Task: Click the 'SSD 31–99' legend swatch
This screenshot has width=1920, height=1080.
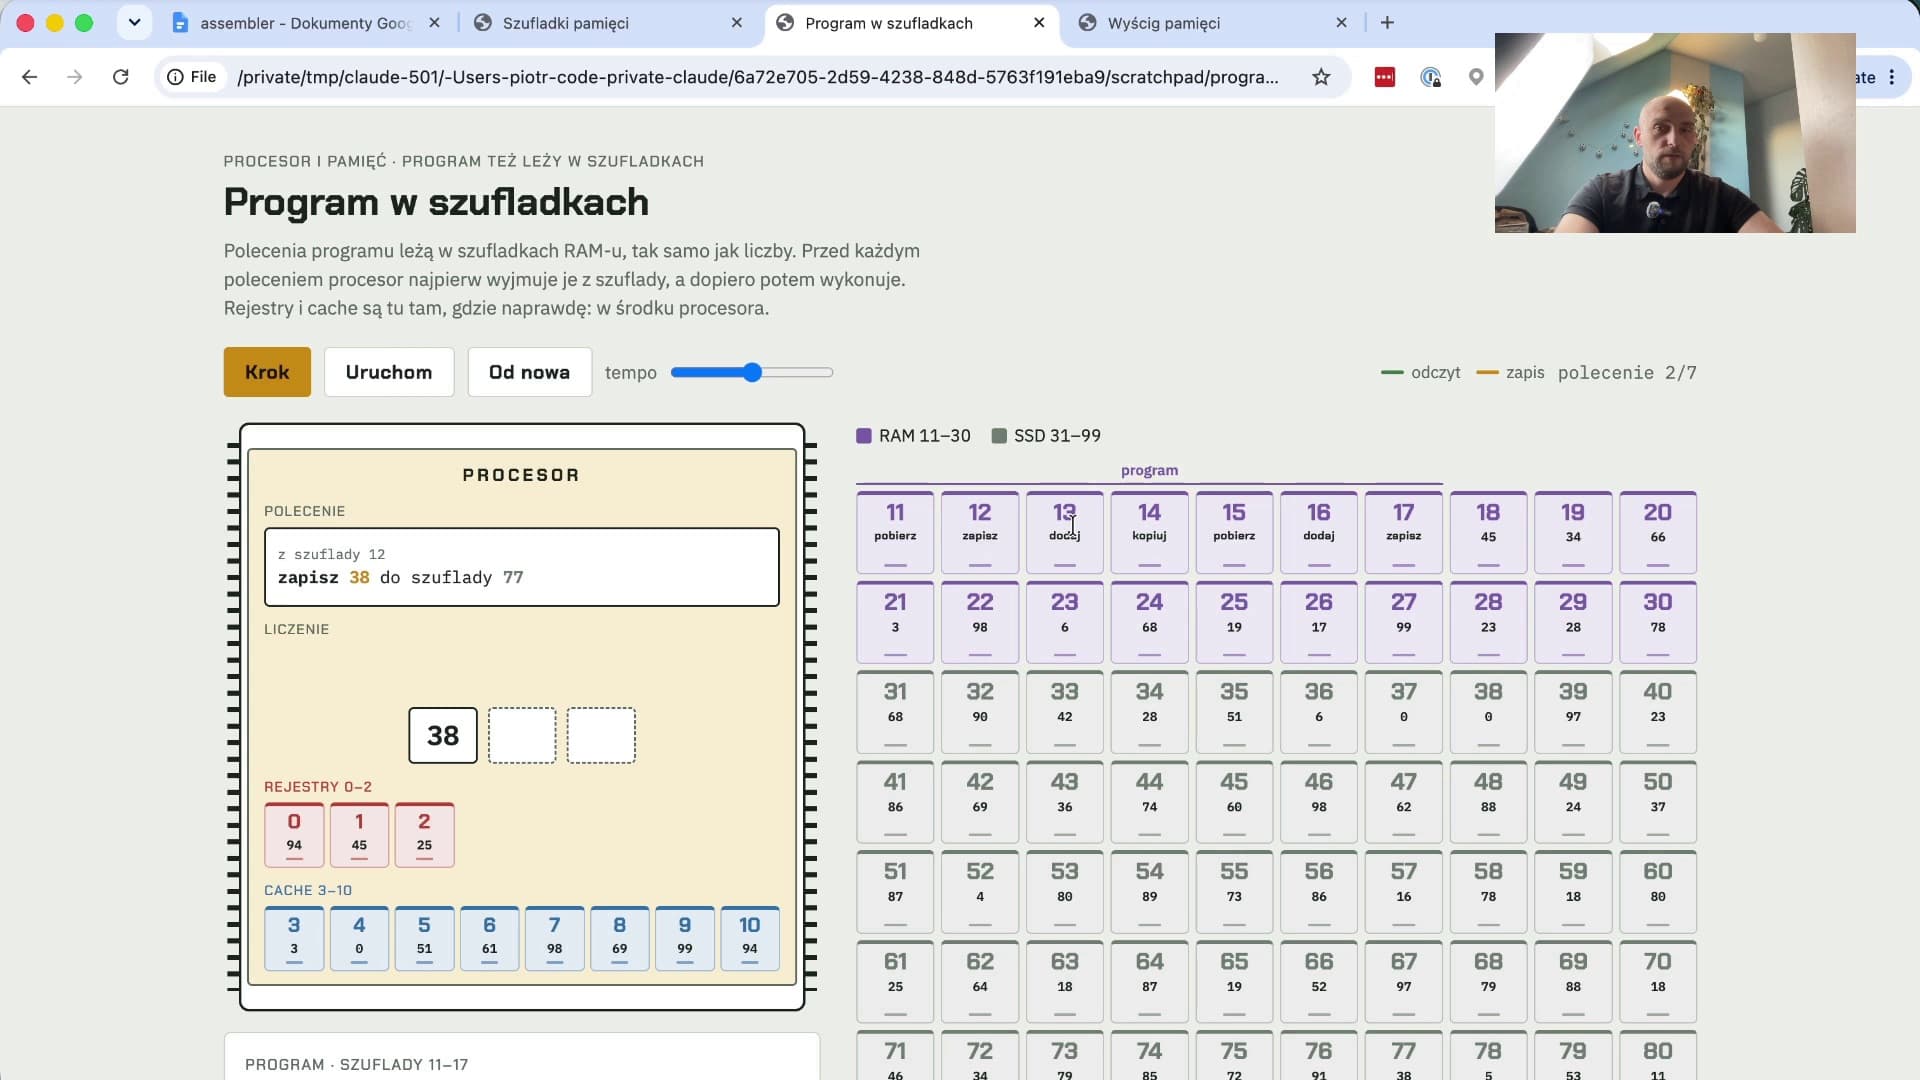Action: (999, 436)
